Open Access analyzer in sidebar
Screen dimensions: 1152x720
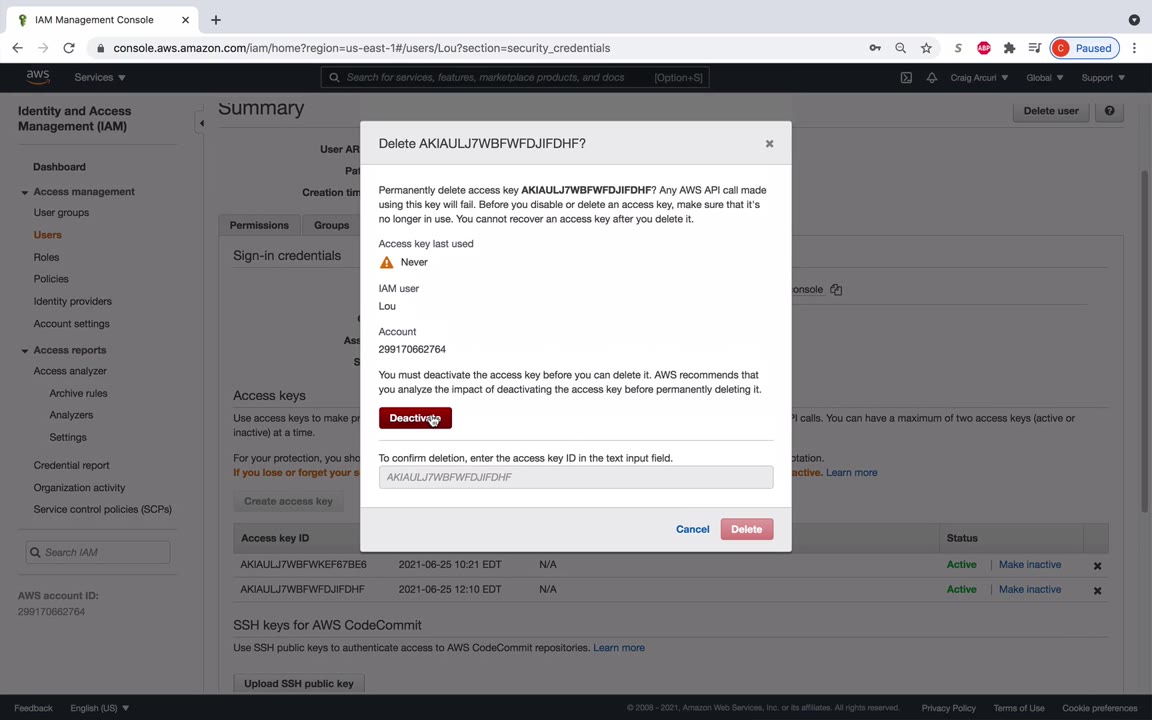pos(70,371)
